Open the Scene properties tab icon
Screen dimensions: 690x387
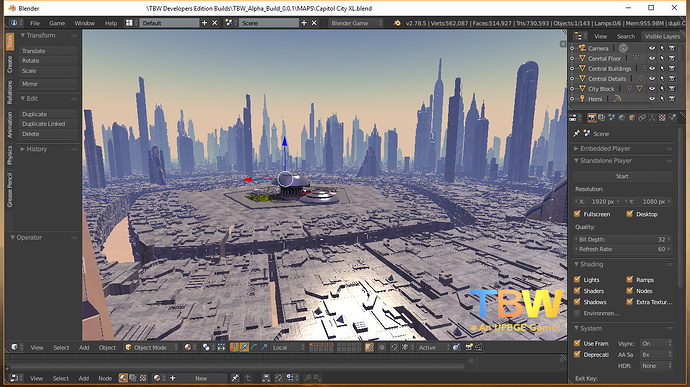pyautogui.click(x=612, y=118)
